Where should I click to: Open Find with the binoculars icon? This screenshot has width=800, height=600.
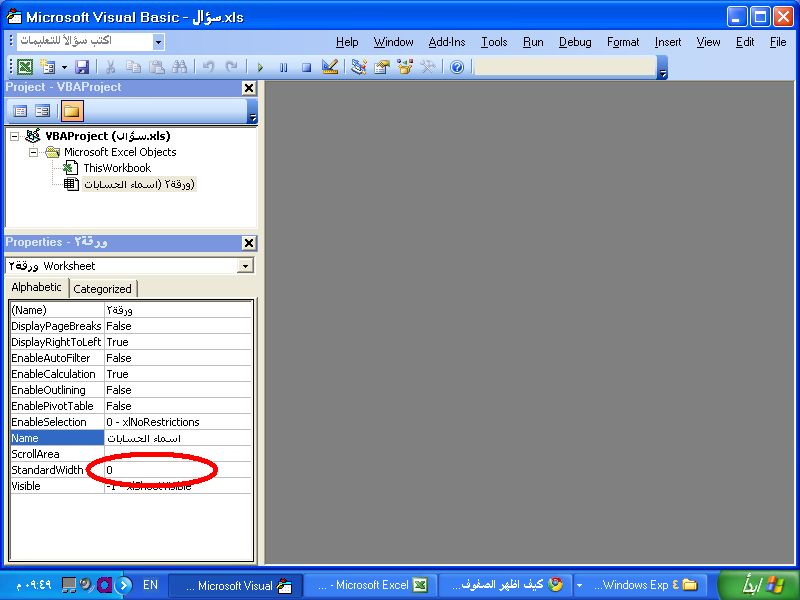pyautogui.click(x=180, y=67)
